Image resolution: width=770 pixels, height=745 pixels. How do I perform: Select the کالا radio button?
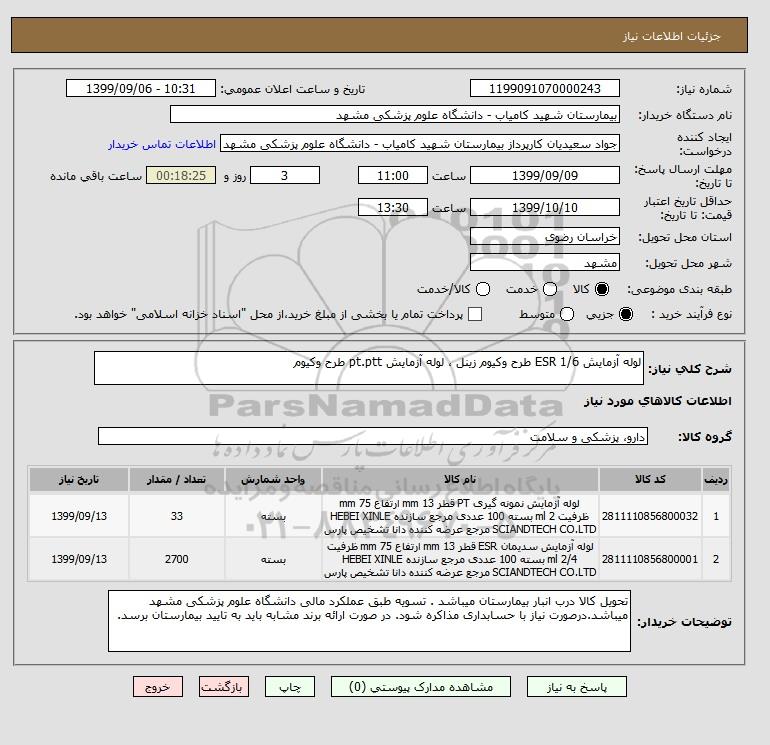click(602, 289)
